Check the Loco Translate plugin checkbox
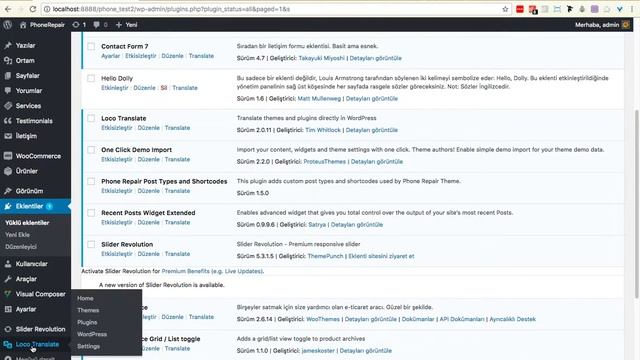Screen dimensions: 640x360 (91, 118)
